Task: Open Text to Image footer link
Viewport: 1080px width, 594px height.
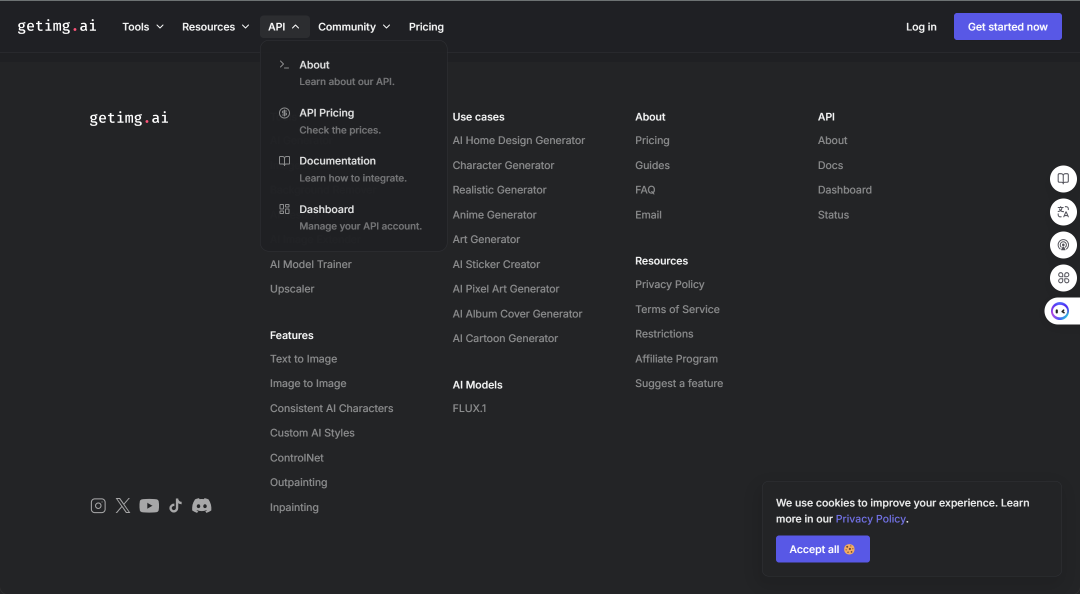Action: (x=304, y=359)
